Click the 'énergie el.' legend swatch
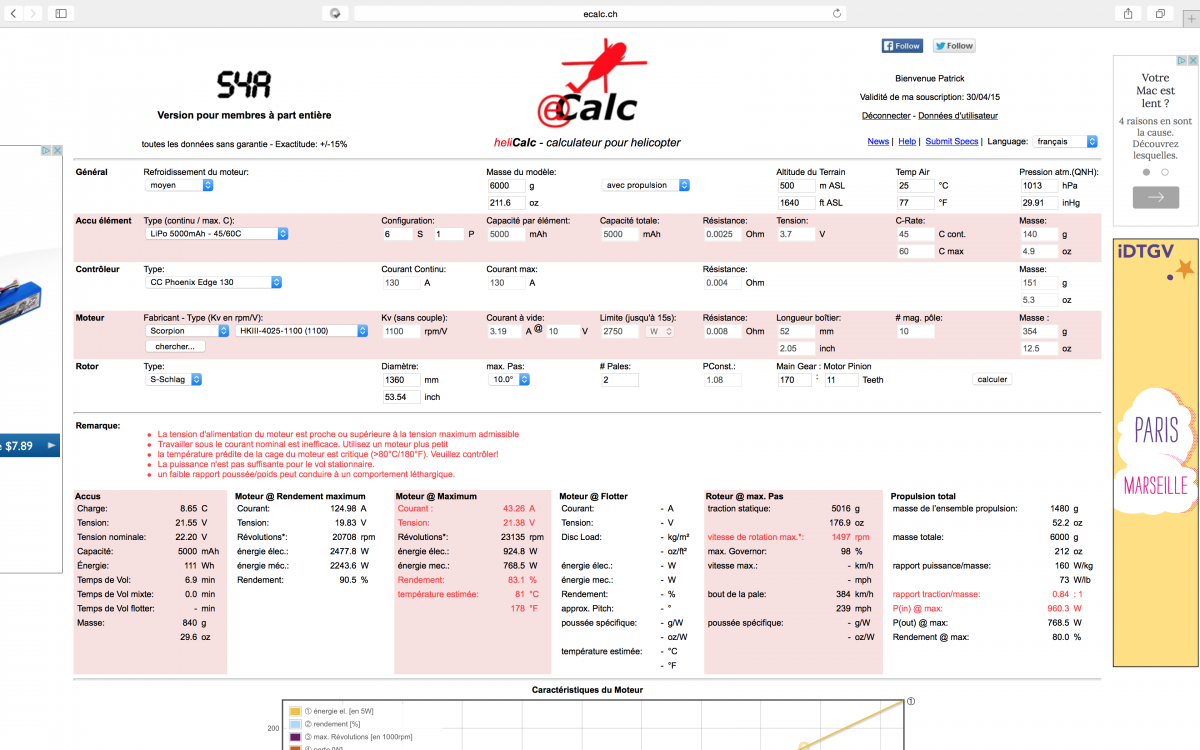 click(295, 711)
